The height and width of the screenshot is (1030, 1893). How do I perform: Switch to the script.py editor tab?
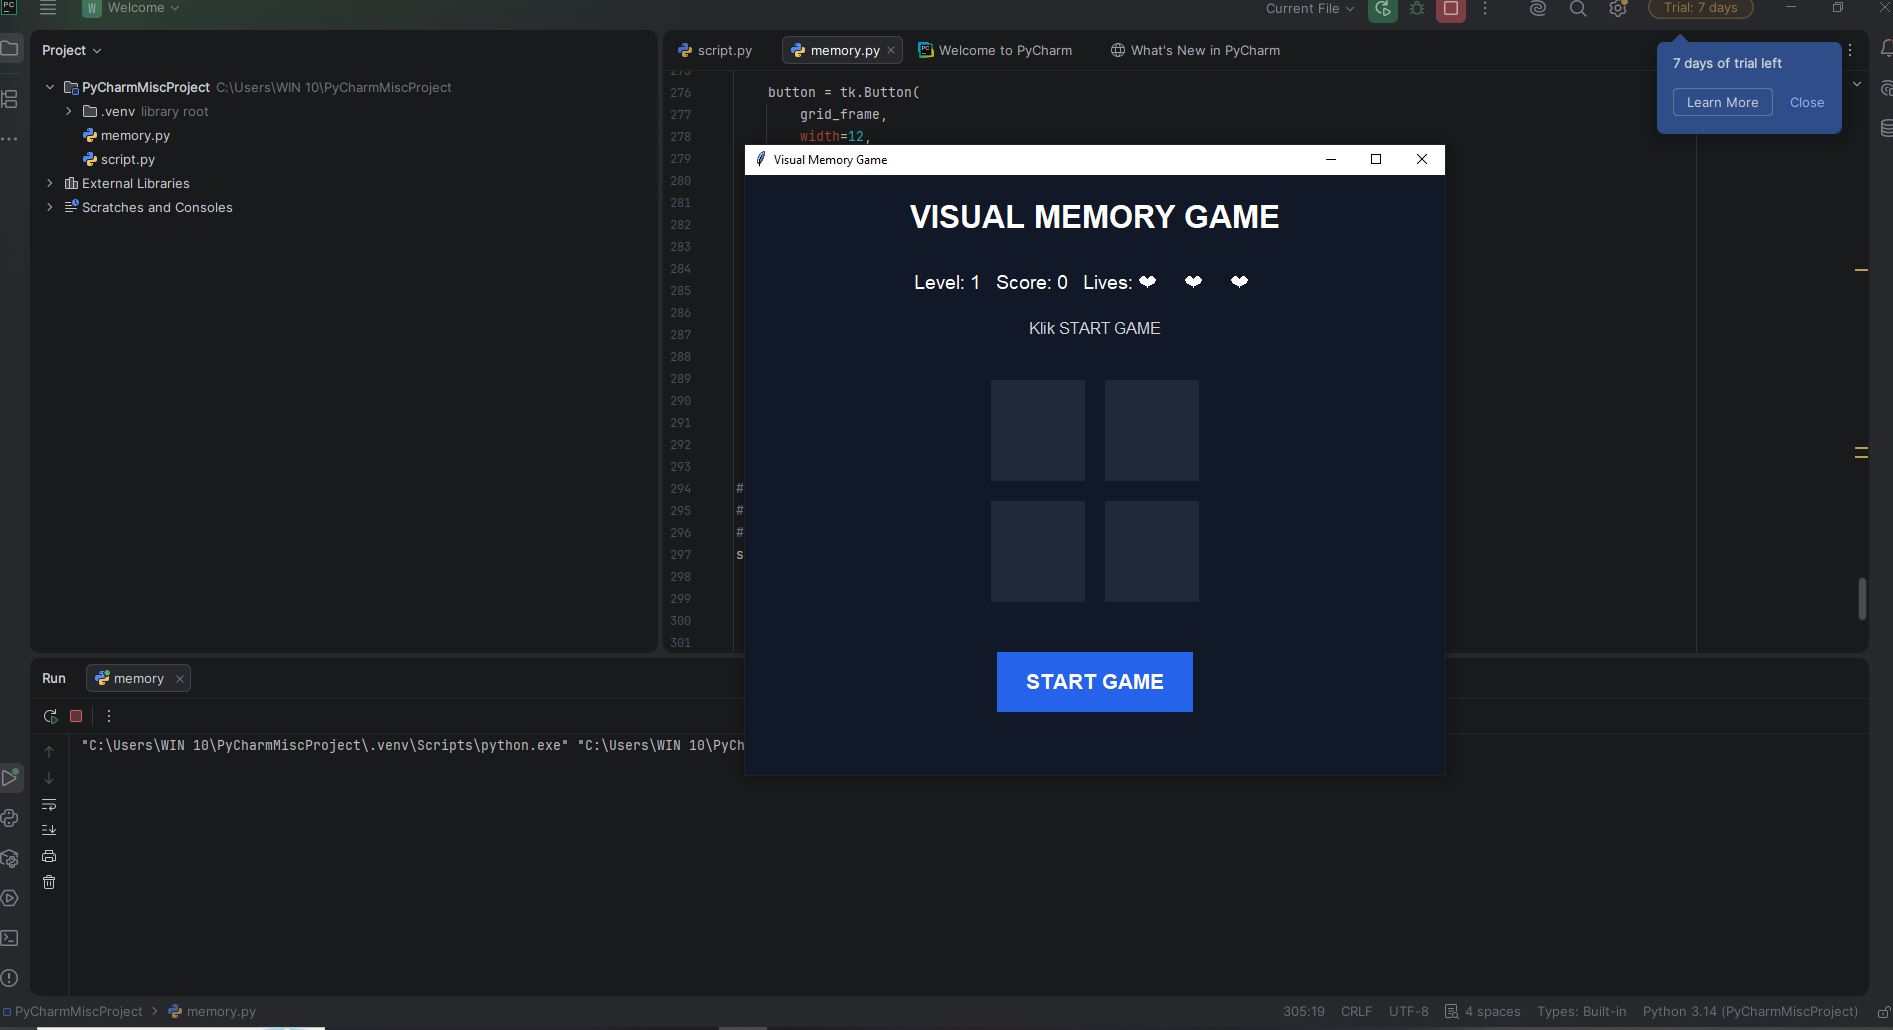(715, 50)
